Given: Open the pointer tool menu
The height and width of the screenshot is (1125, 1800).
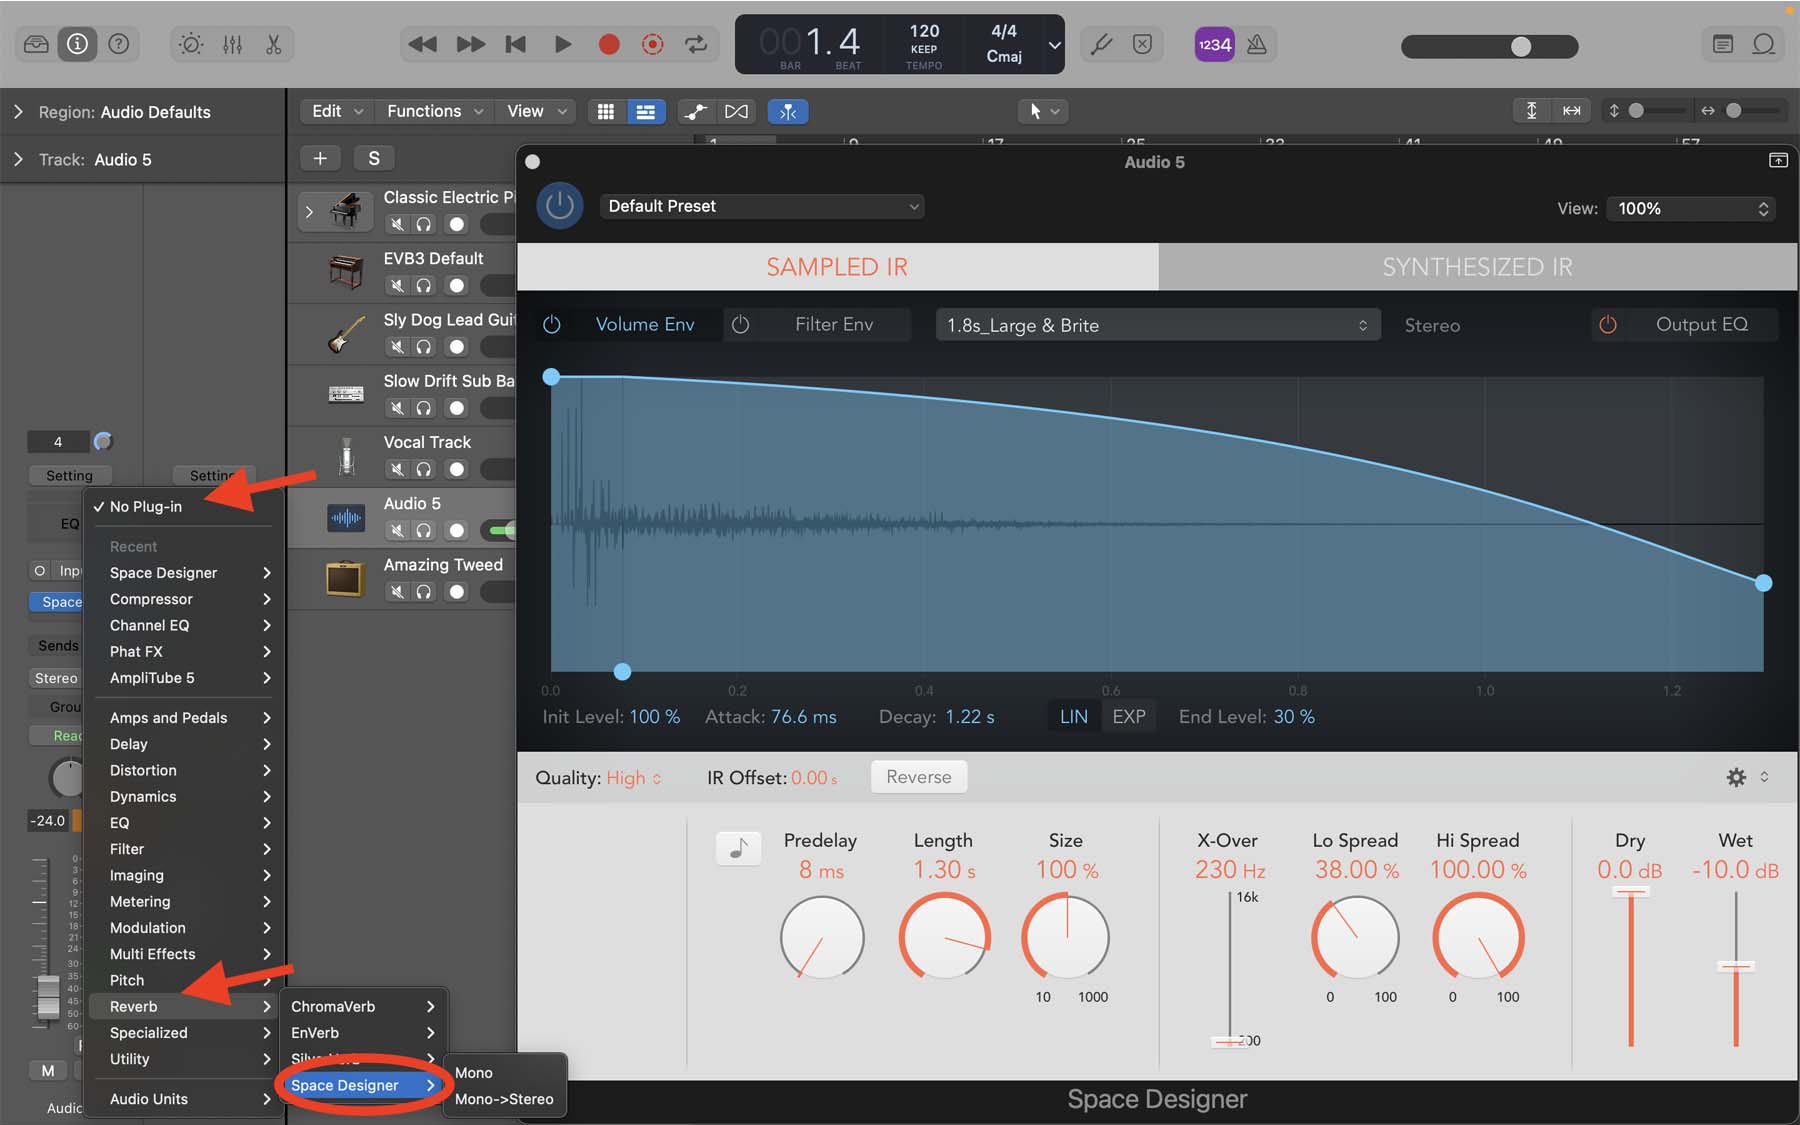Looking at the screenshot, I should (1043, 112).
